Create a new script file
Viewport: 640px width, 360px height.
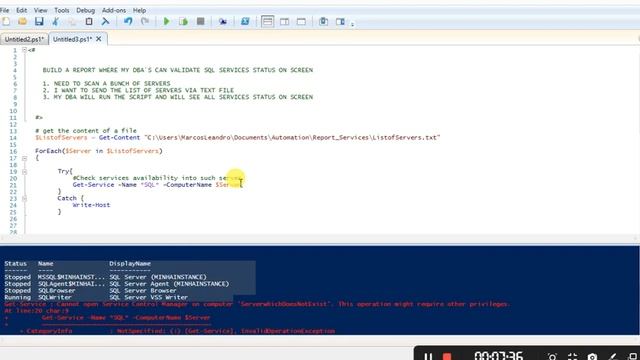point(6,21)
